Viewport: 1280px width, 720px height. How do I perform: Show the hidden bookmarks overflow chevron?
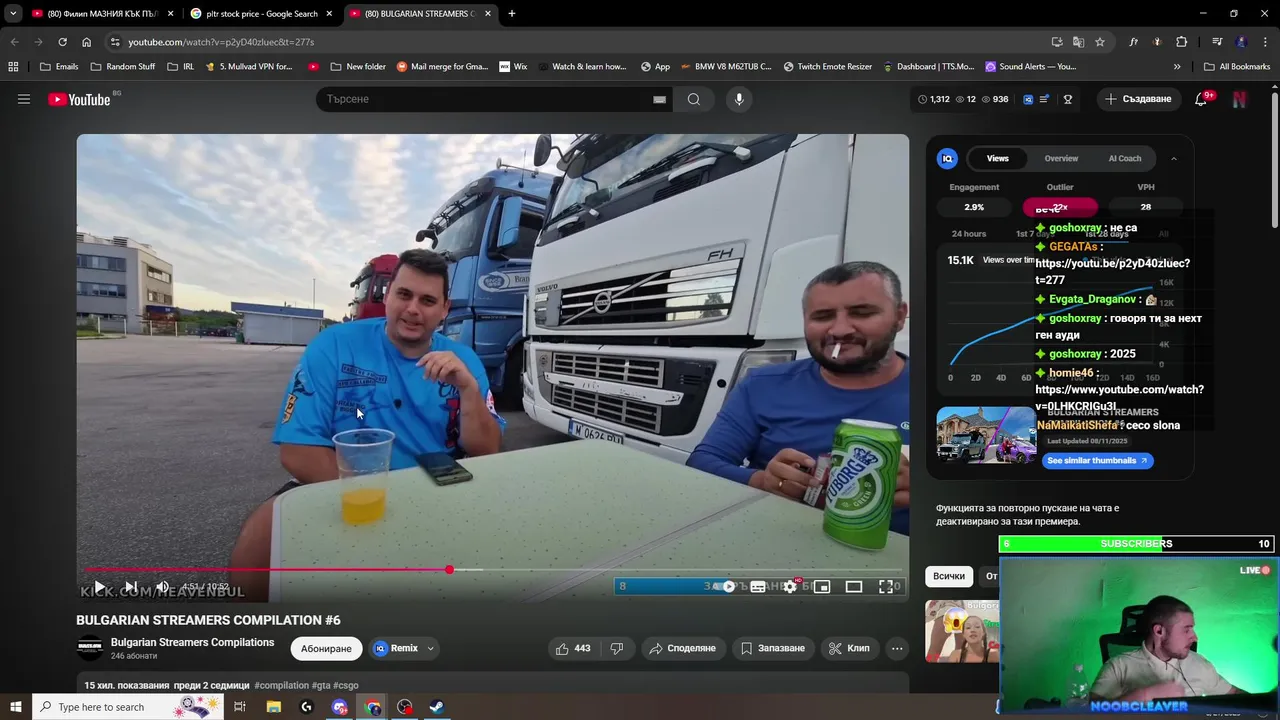[x=1177, y=67]
